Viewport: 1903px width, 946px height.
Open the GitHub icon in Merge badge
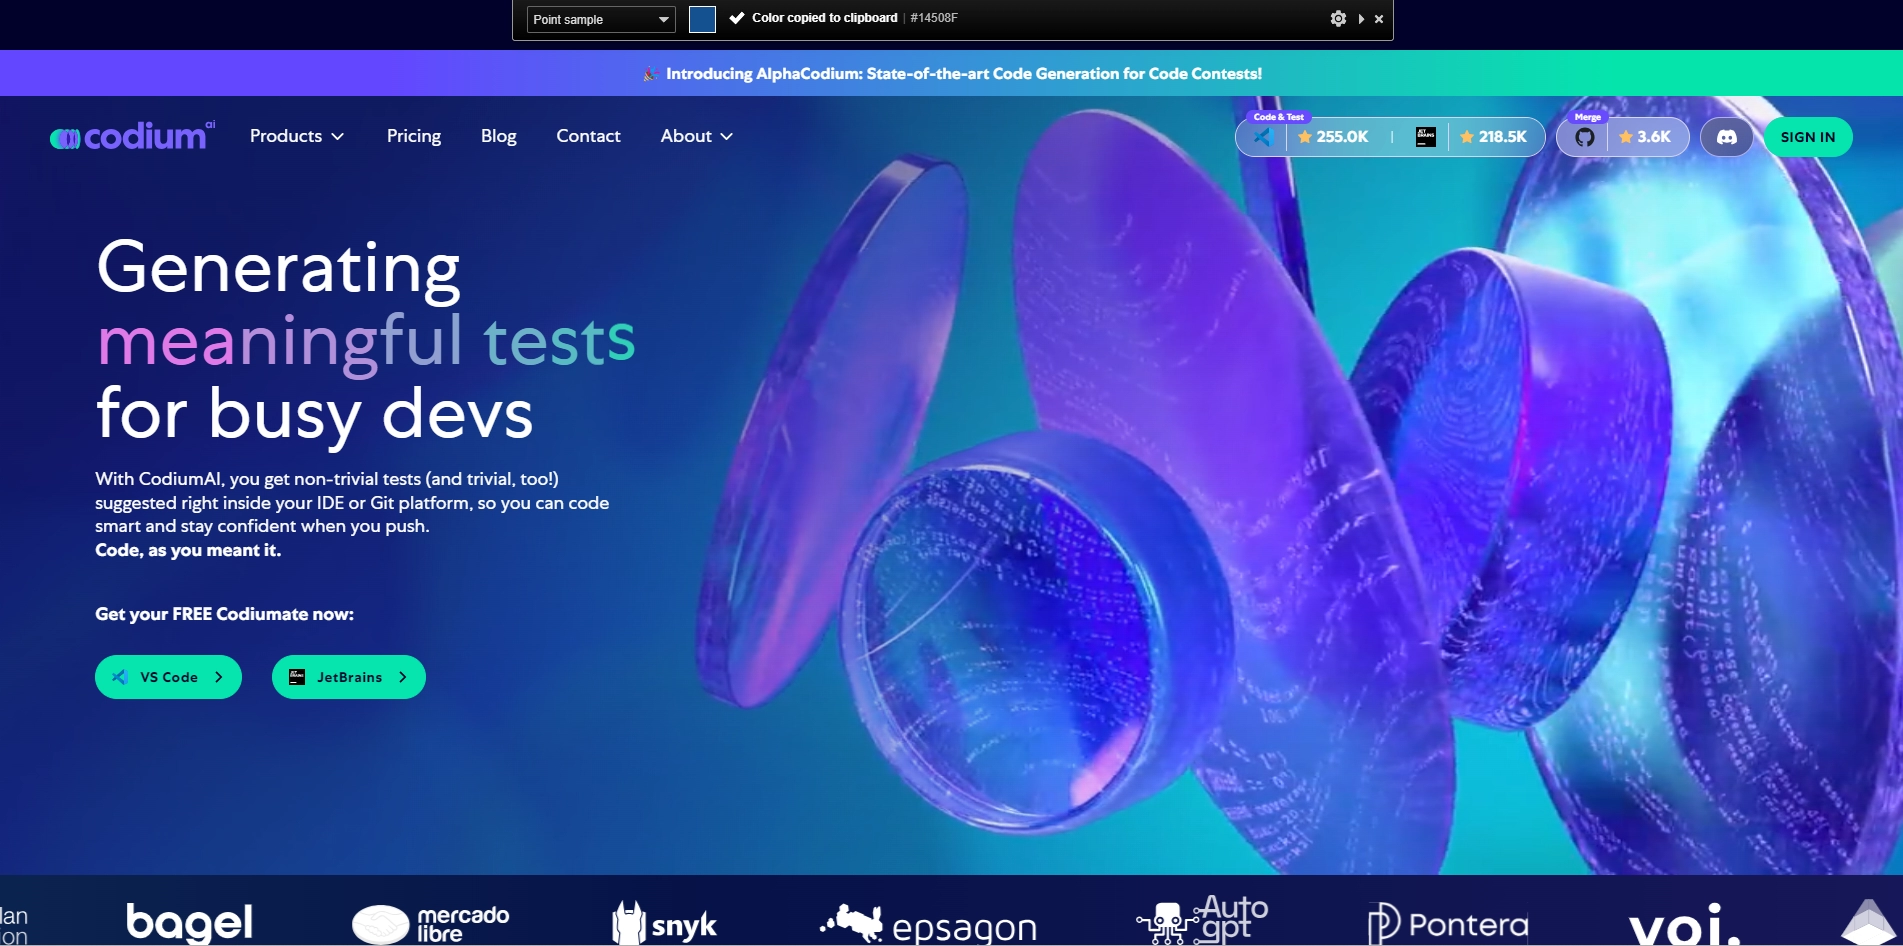[x=1585, y=137]
